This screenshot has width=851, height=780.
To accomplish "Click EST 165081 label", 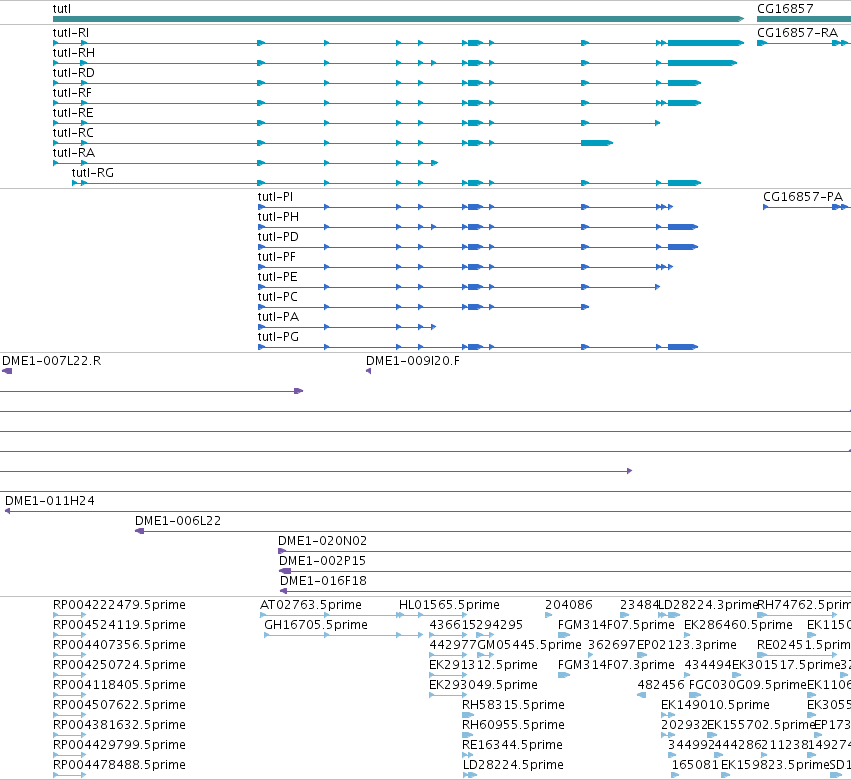I will [x=695, y=765].
